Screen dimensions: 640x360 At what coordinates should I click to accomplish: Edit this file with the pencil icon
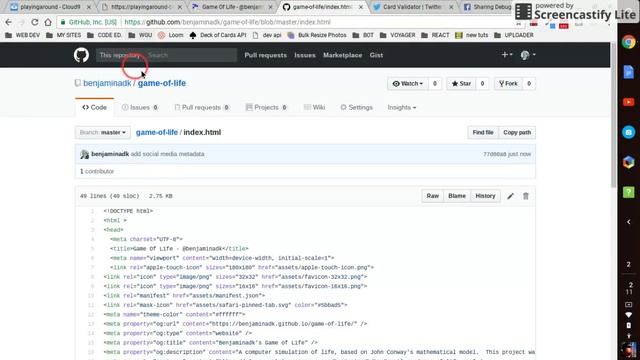tap(510, 196)
